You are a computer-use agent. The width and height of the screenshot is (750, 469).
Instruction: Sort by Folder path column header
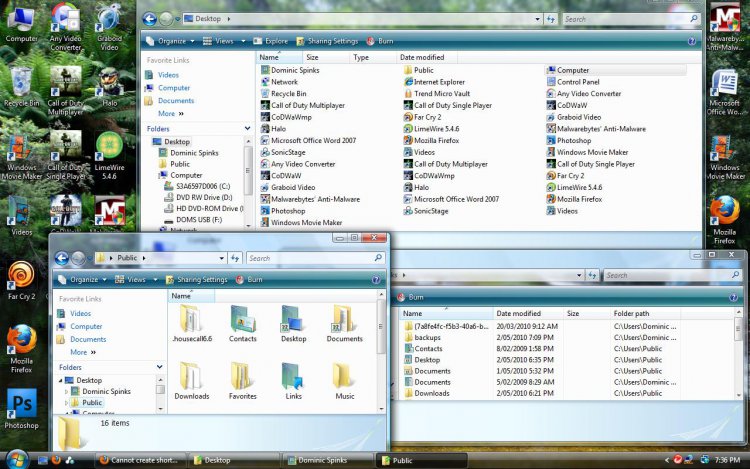click(644, 314)
